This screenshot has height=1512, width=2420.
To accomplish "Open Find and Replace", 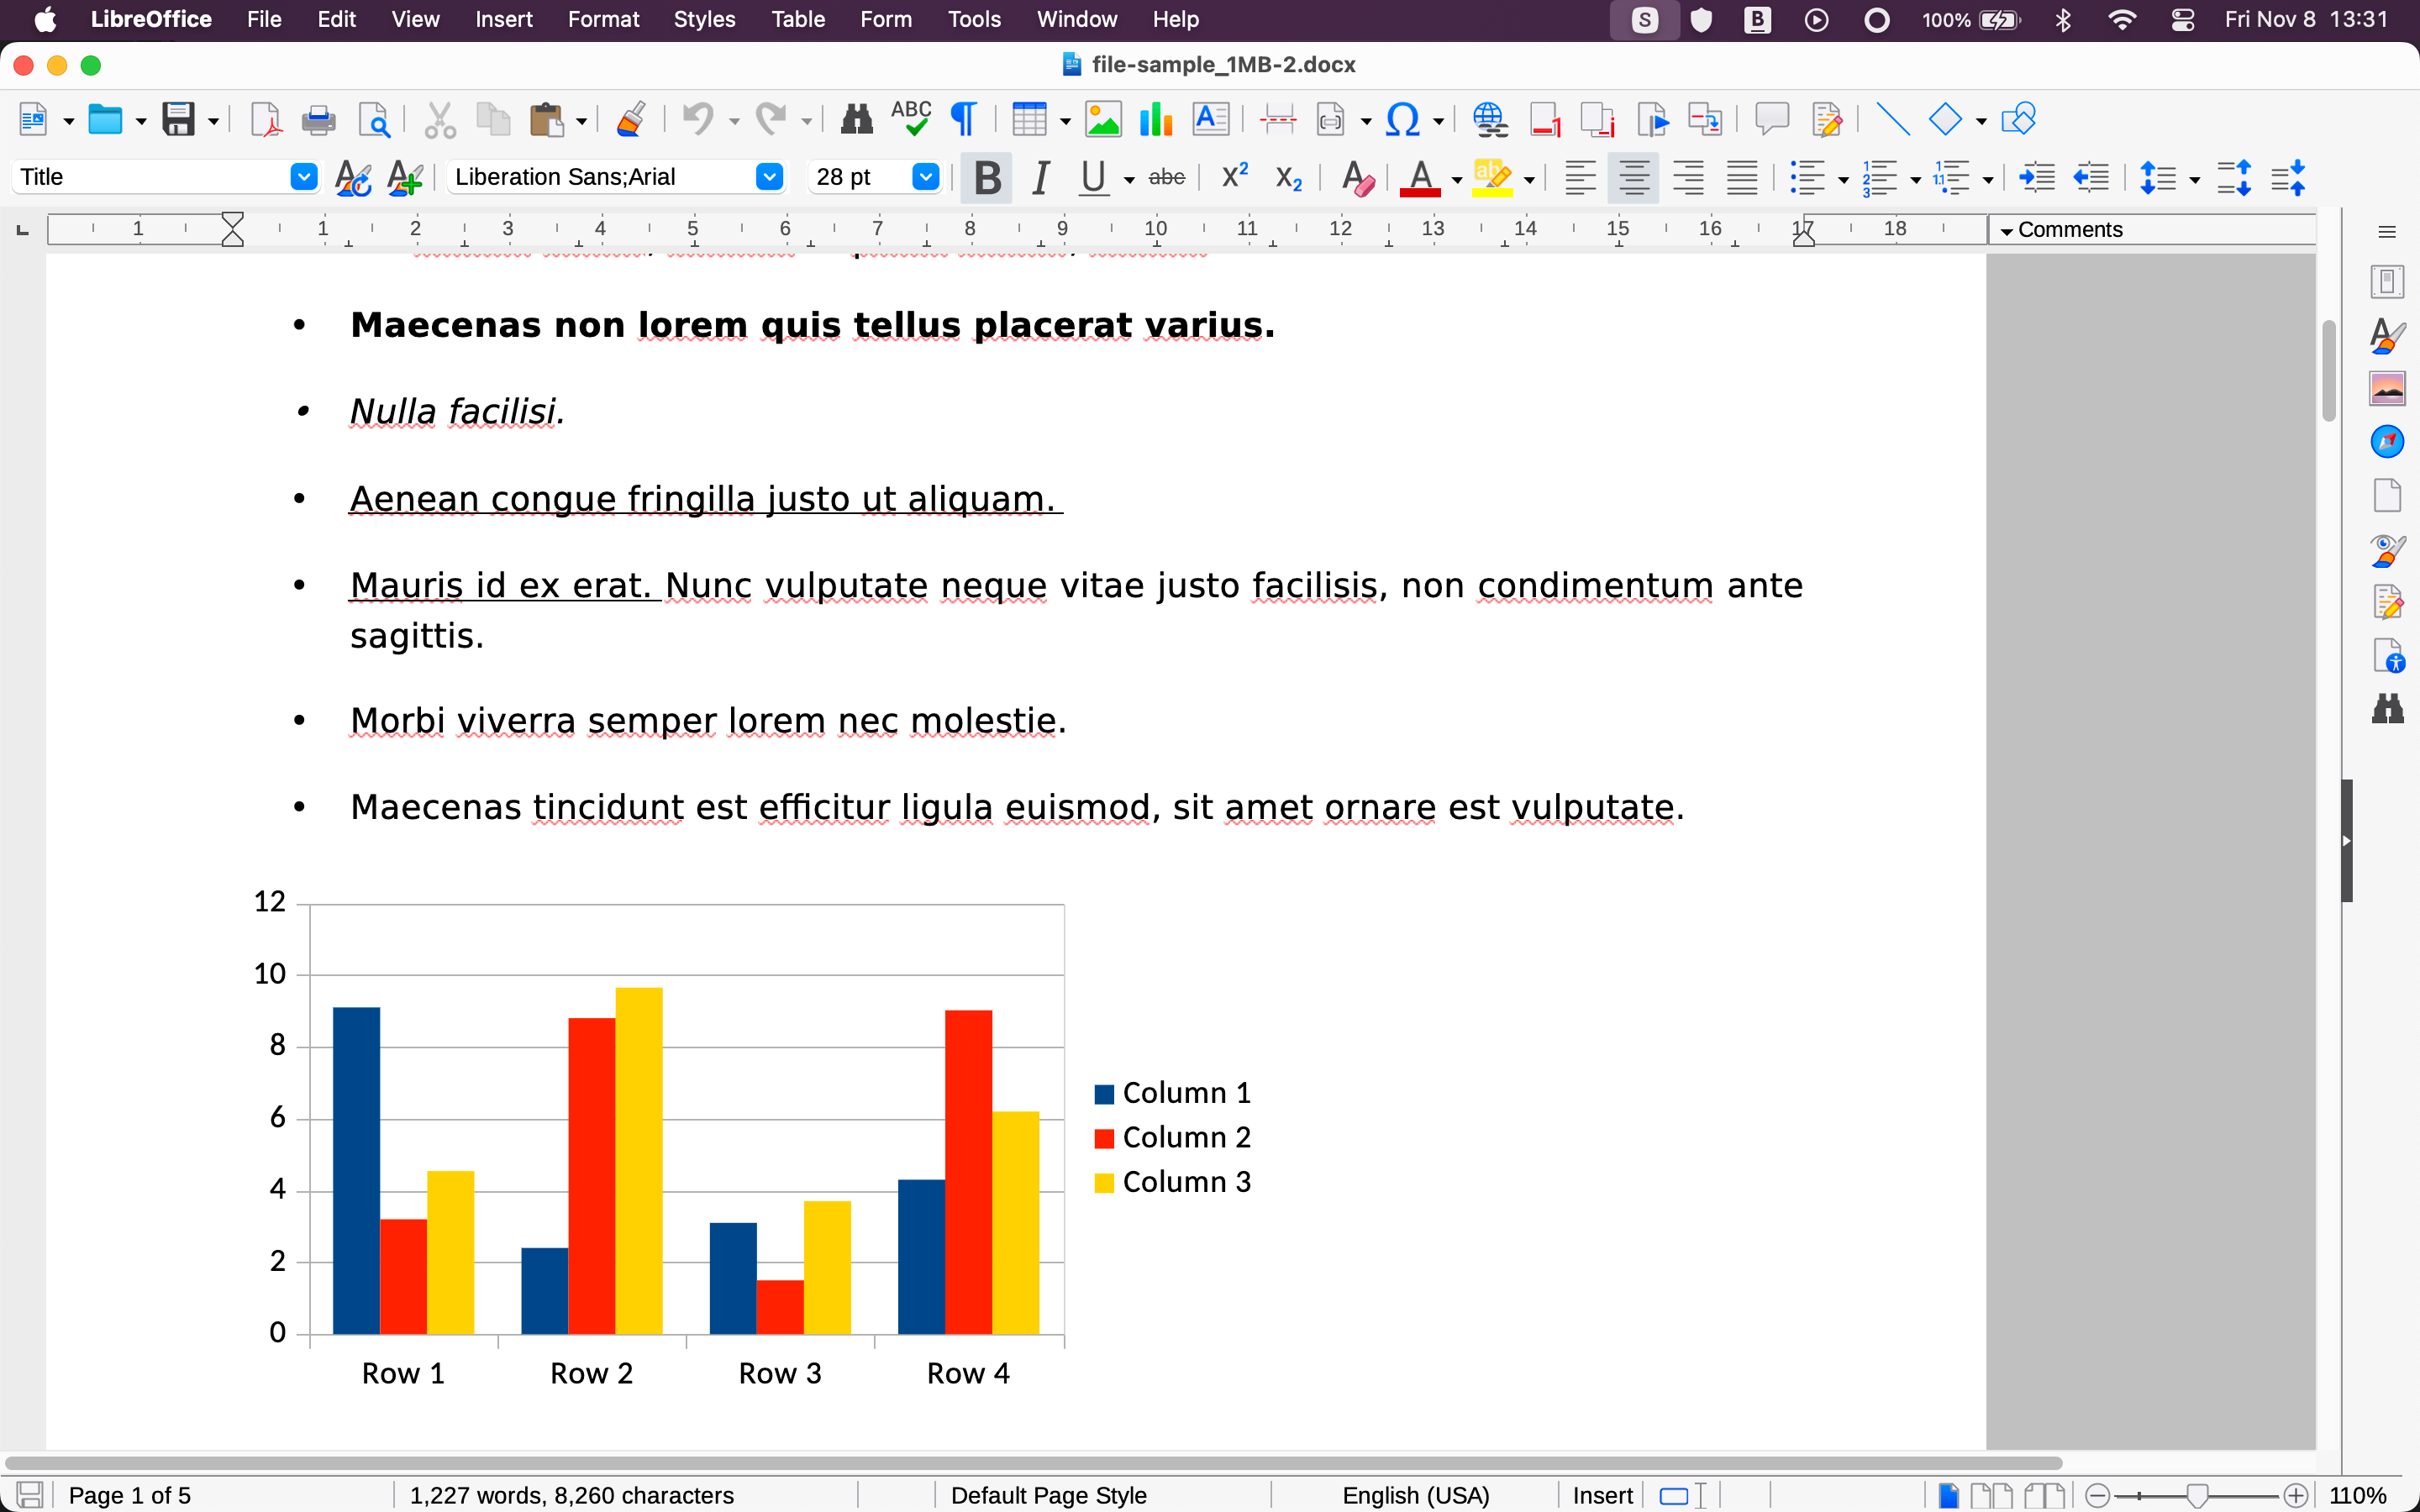I will click(856, 118).
